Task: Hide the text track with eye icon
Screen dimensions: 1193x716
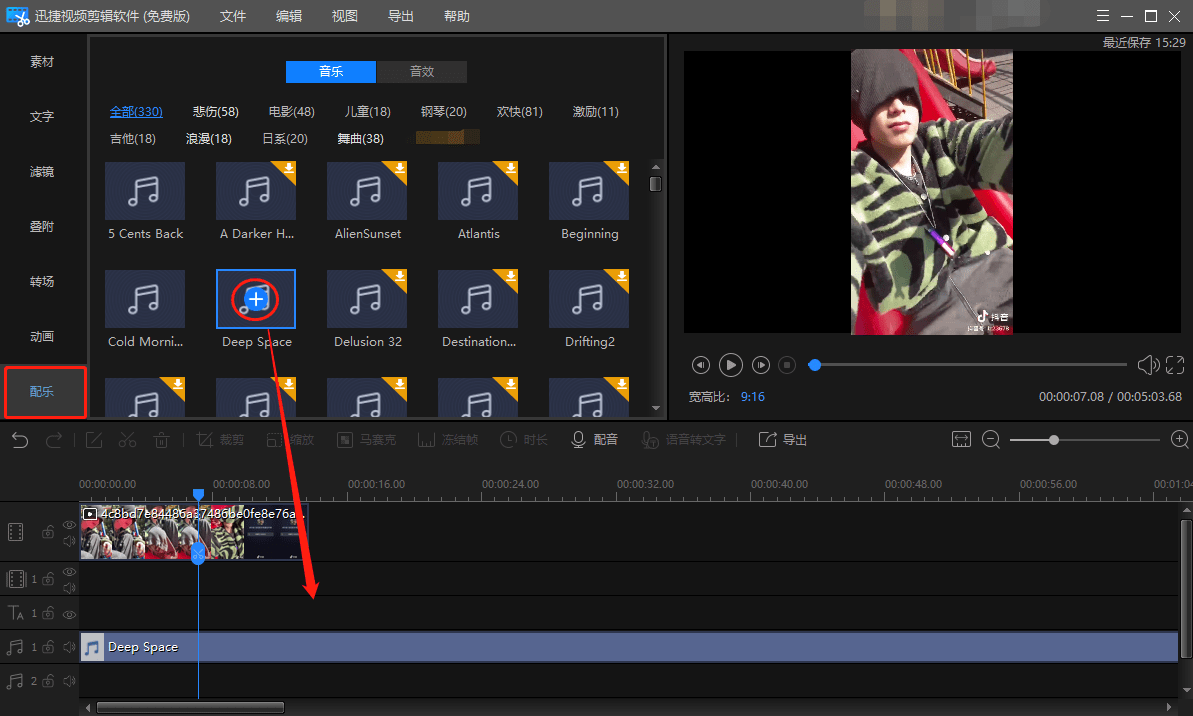Action: pos(69,614)
